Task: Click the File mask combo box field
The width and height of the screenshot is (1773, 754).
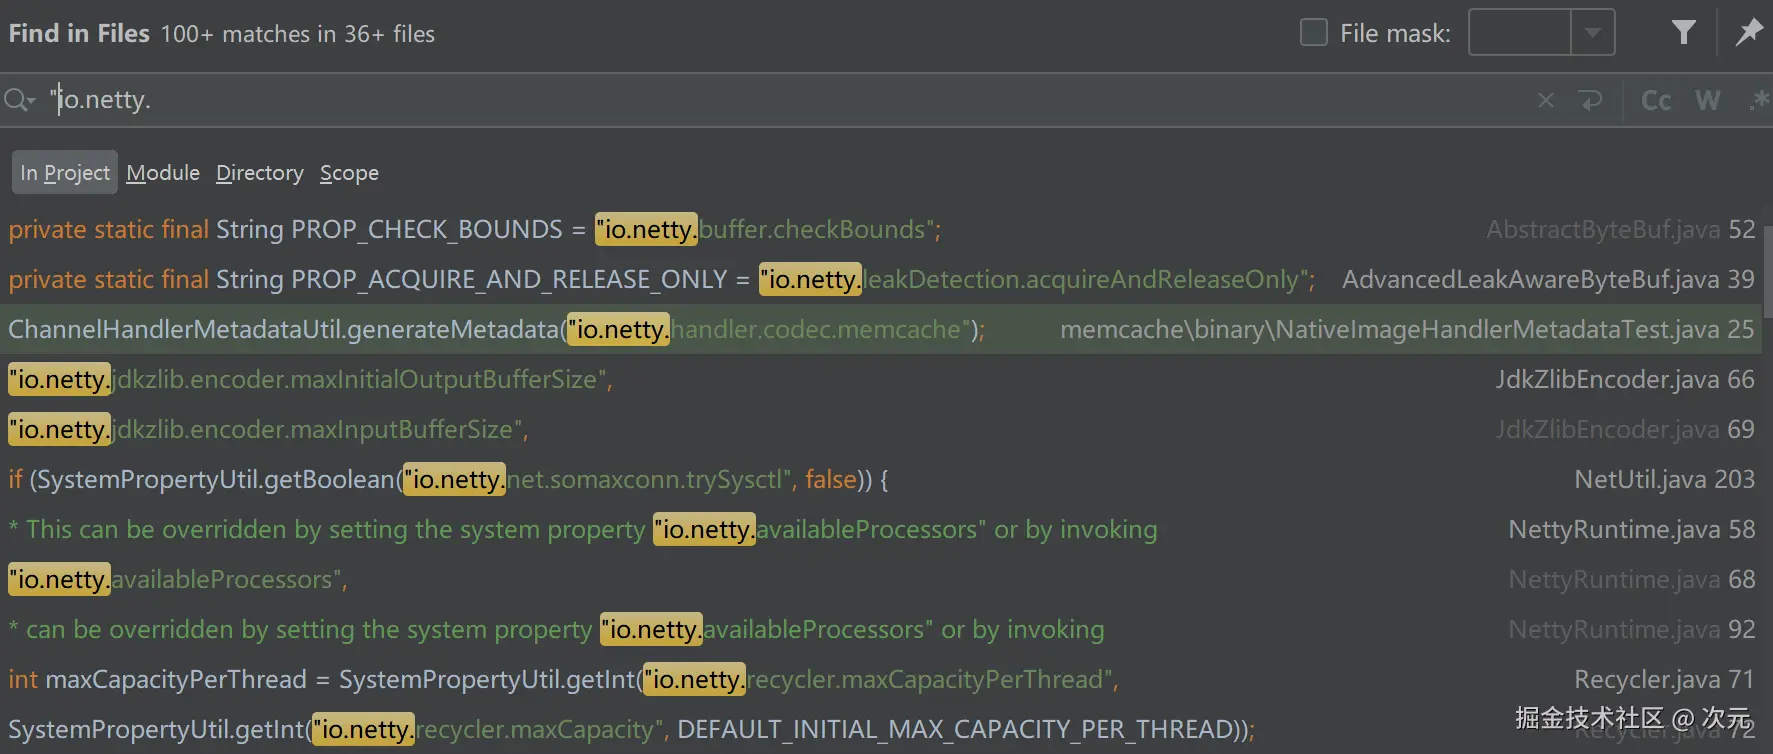Action: [x=1519, y=33]
